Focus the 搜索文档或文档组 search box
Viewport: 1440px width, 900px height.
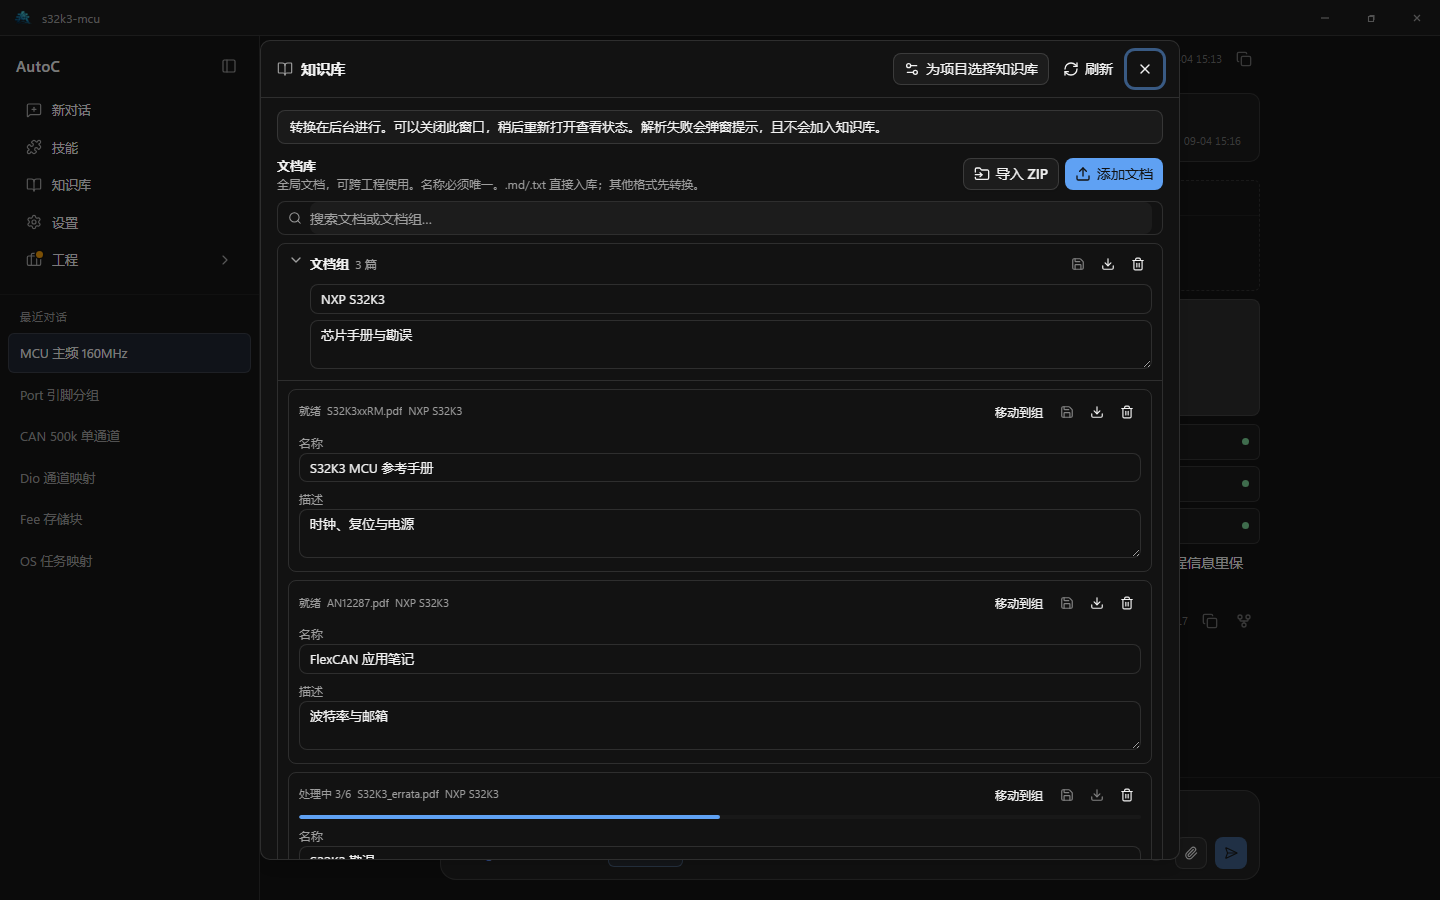click(x=720, y=218)
